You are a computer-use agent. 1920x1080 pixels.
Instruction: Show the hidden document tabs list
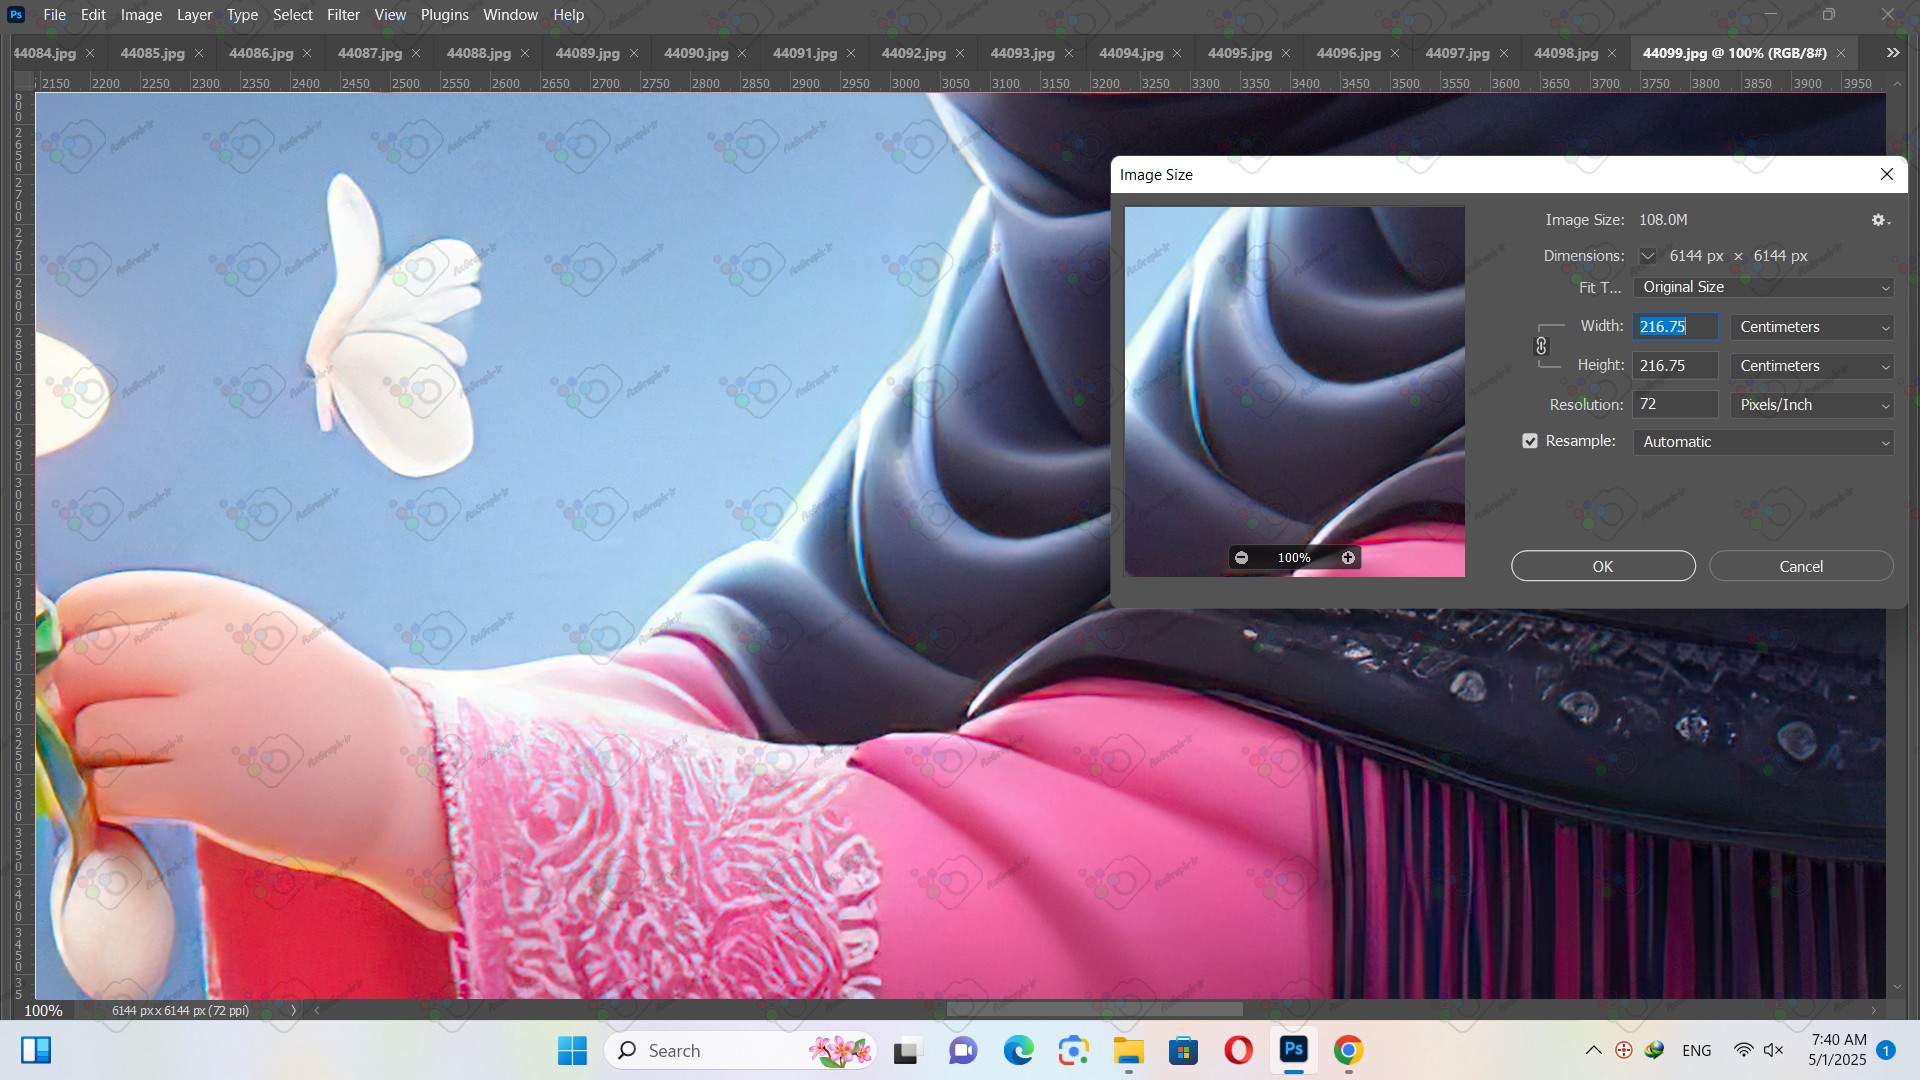coord(1892,53)
